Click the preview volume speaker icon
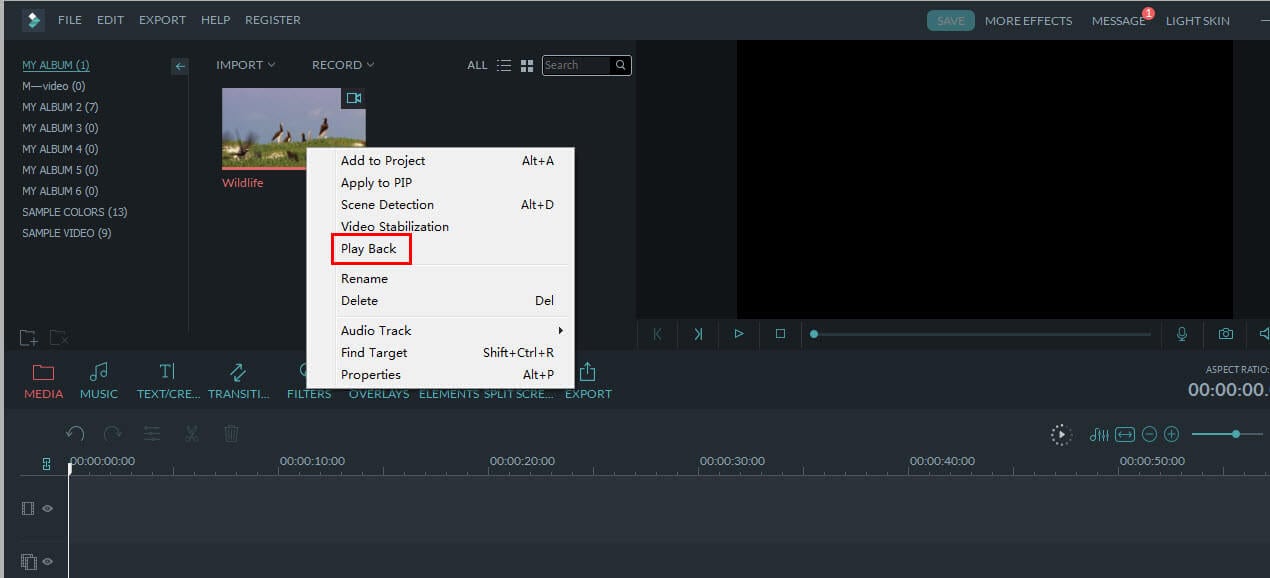1270x578 pixels. pos(1264,334)
